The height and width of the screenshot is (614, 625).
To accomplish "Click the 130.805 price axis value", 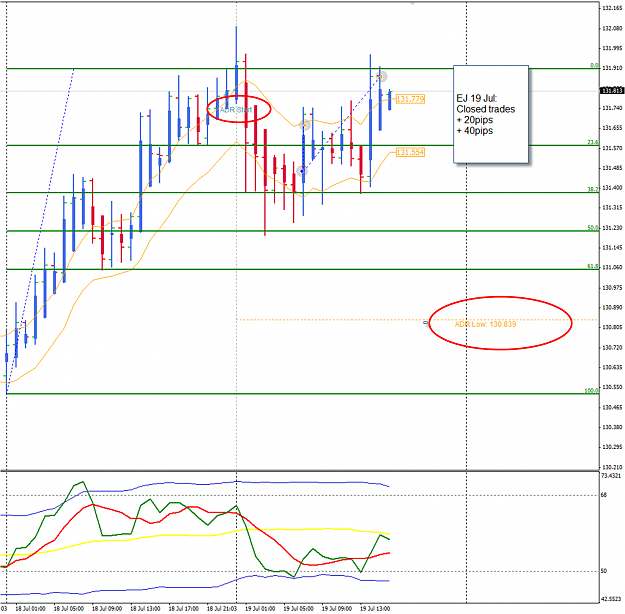I will click(x=612, y=327).
